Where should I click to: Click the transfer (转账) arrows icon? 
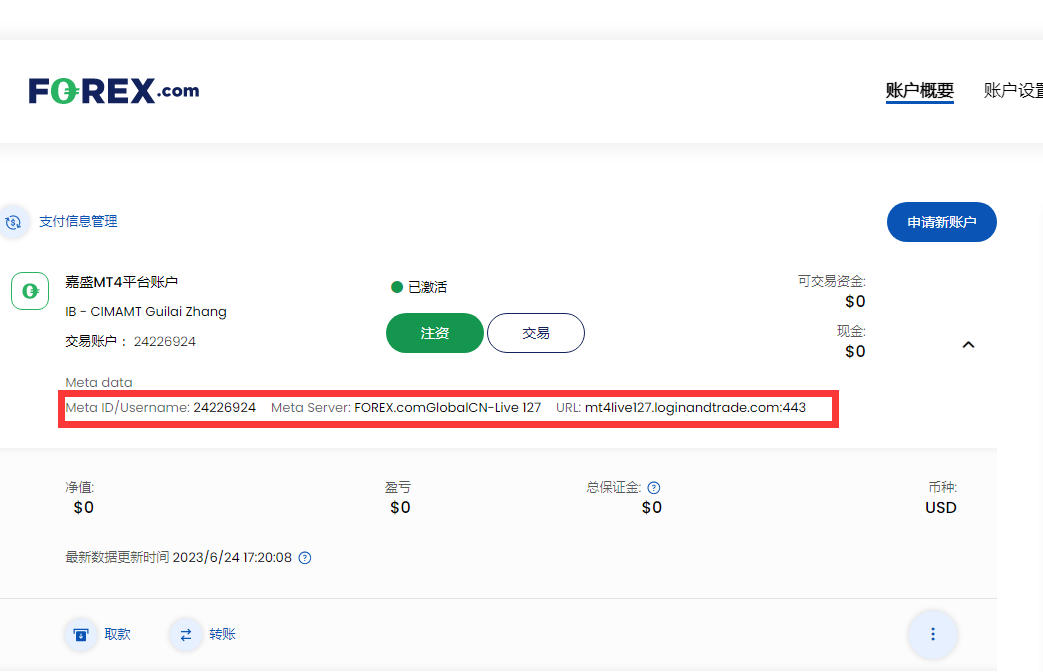[186, 635]
